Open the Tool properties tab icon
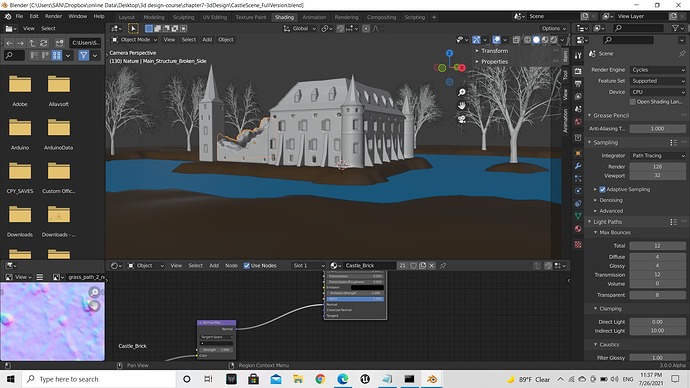 point(578,56)
